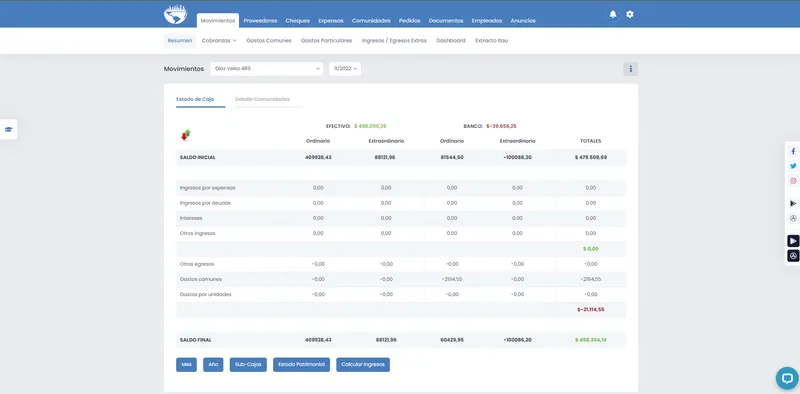Open the Dashboard subtab
This screenshot has height=394, width=800.
click(x=451, y=40)
